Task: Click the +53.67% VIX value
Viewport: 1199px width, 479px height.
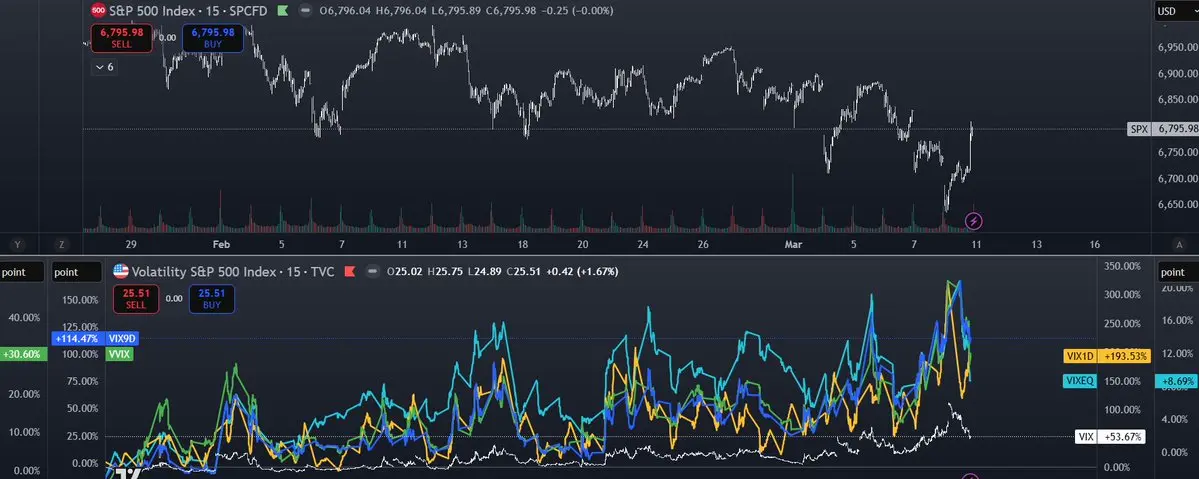Action: (x=1123, y=437)
